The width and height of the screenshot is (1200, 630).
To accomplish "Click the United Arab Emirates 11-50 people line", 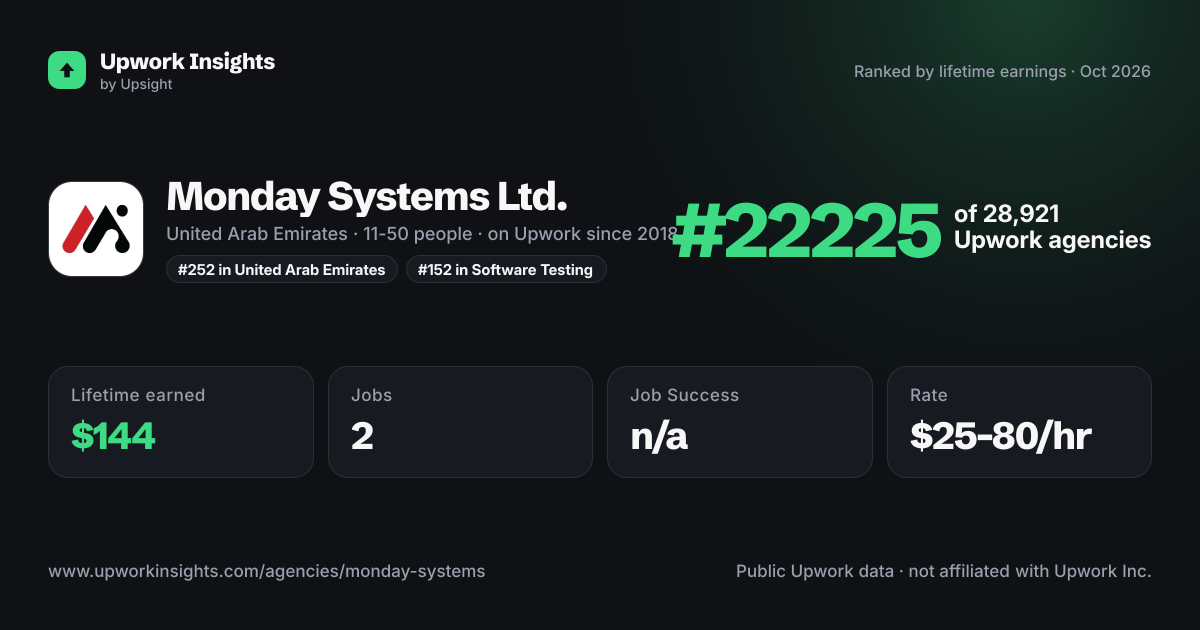I will (x=422, y=234).
